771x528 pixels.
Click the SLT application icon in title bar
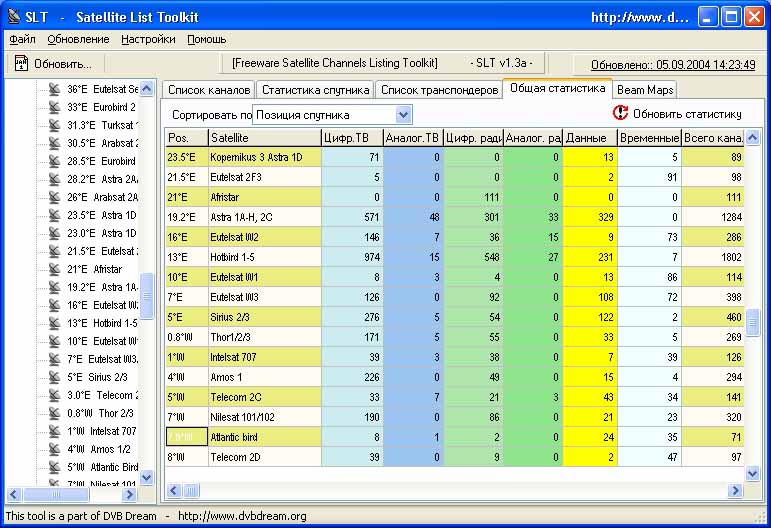(x=14, y=17)
